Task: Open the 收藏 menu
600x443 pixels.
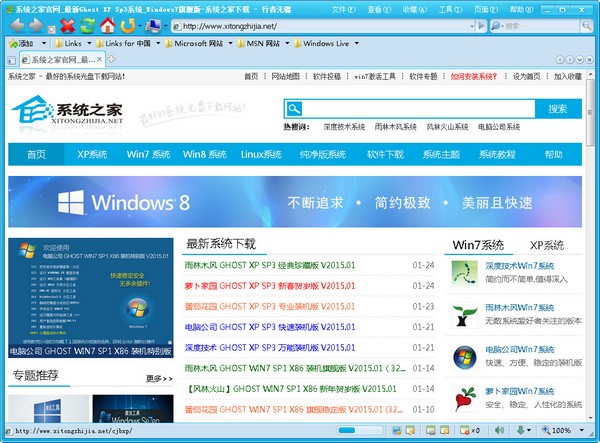Action: (x=414, y=9)
